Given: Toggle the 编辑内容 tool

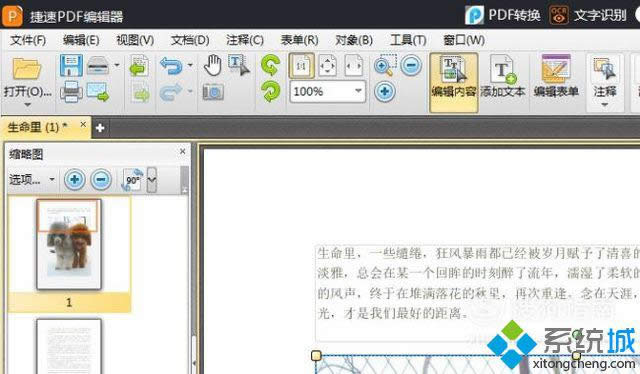Looking at the screenshot, I should click(453, 82).
